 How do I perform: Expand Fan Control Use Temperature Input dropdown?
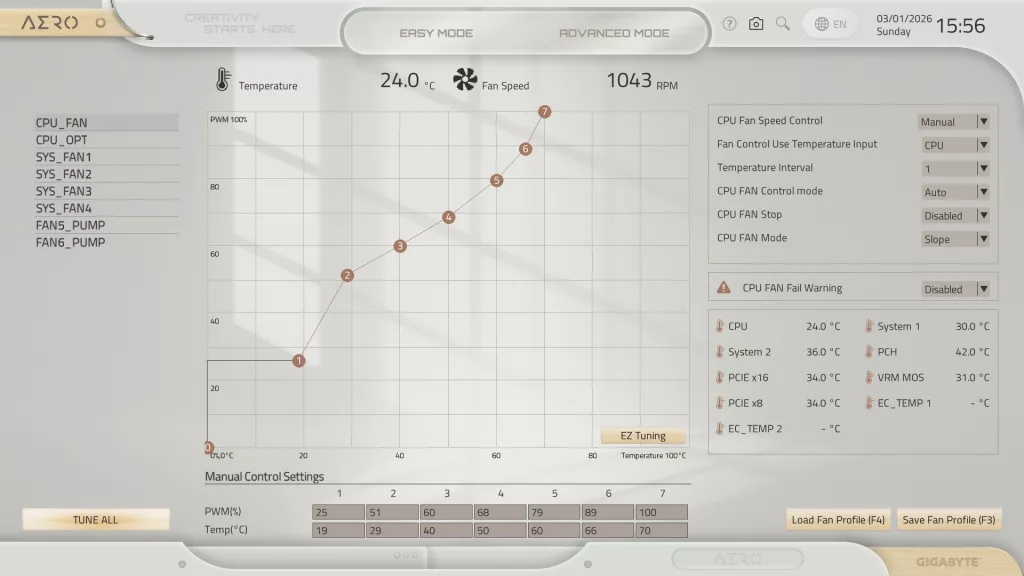click(954, 145)
